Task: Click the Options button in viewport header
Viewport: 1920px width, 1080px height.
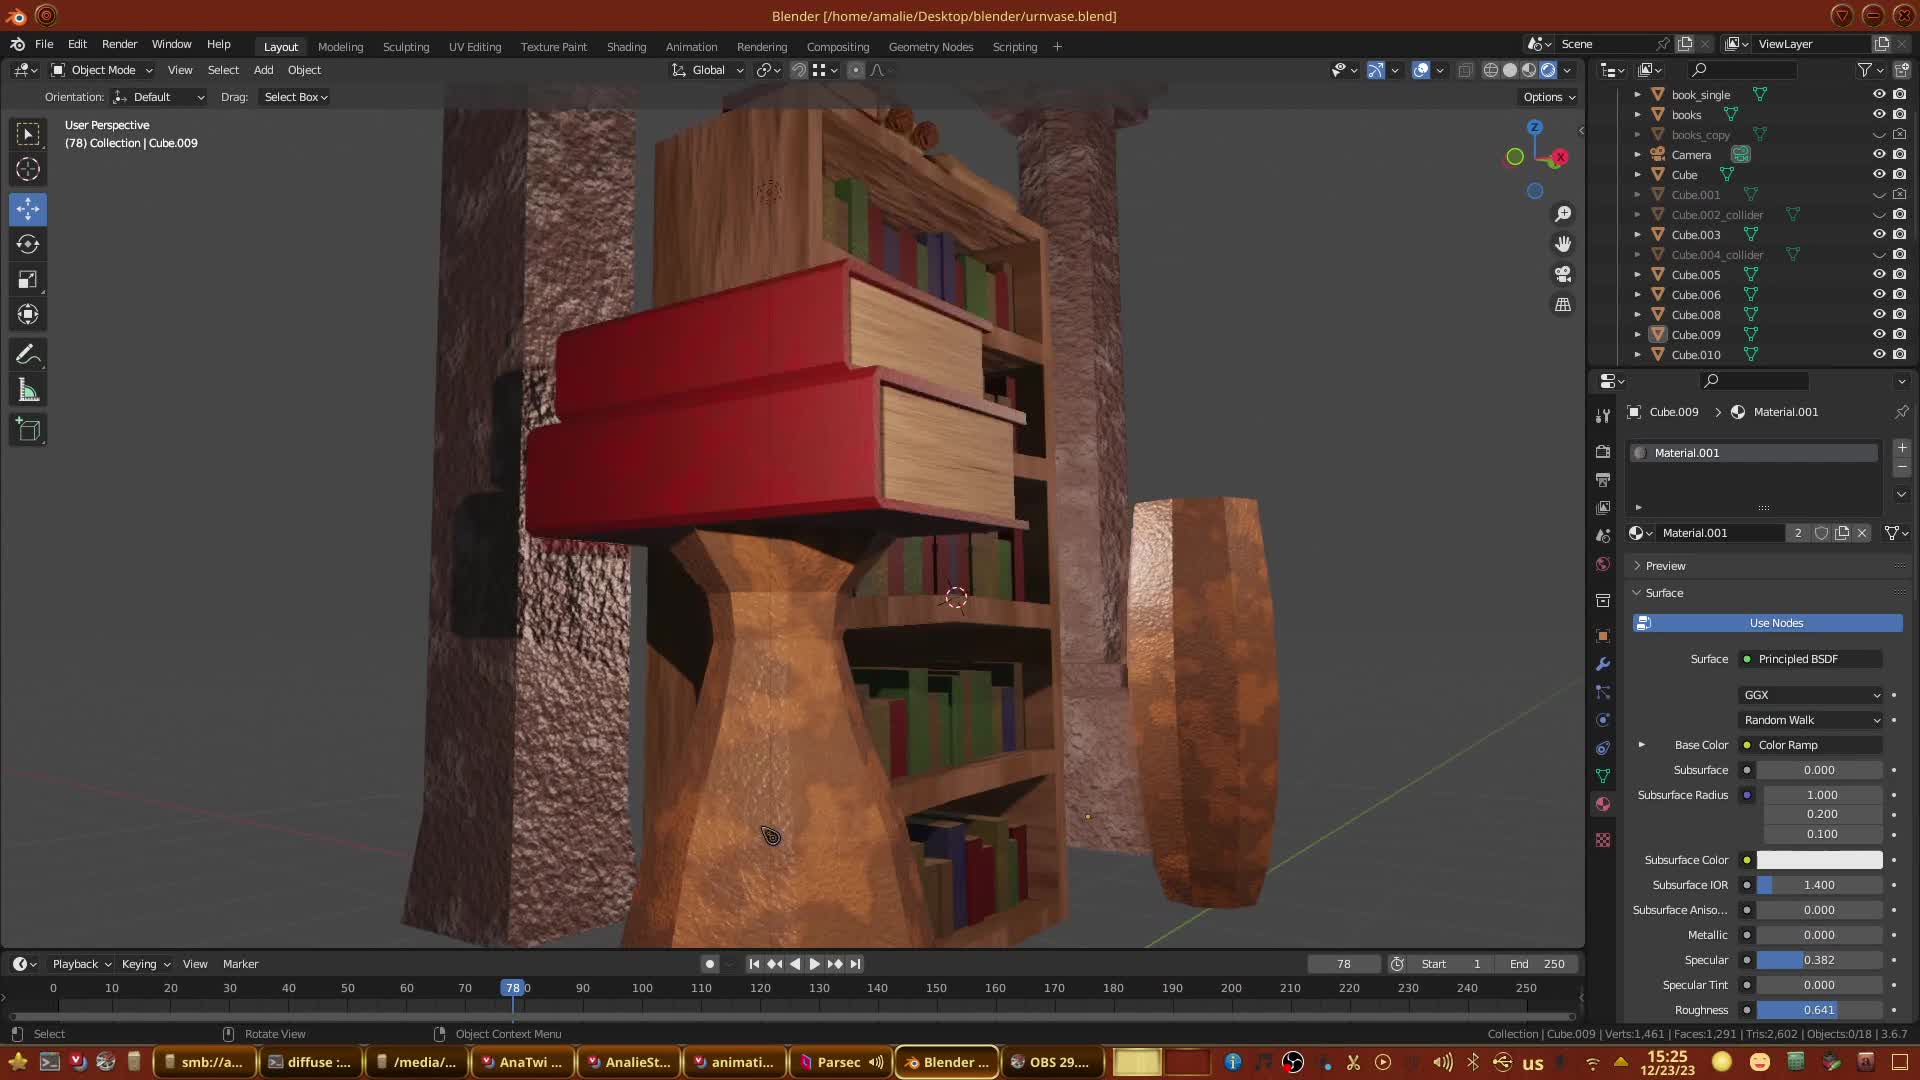Action: click(x=1548, y=97)
